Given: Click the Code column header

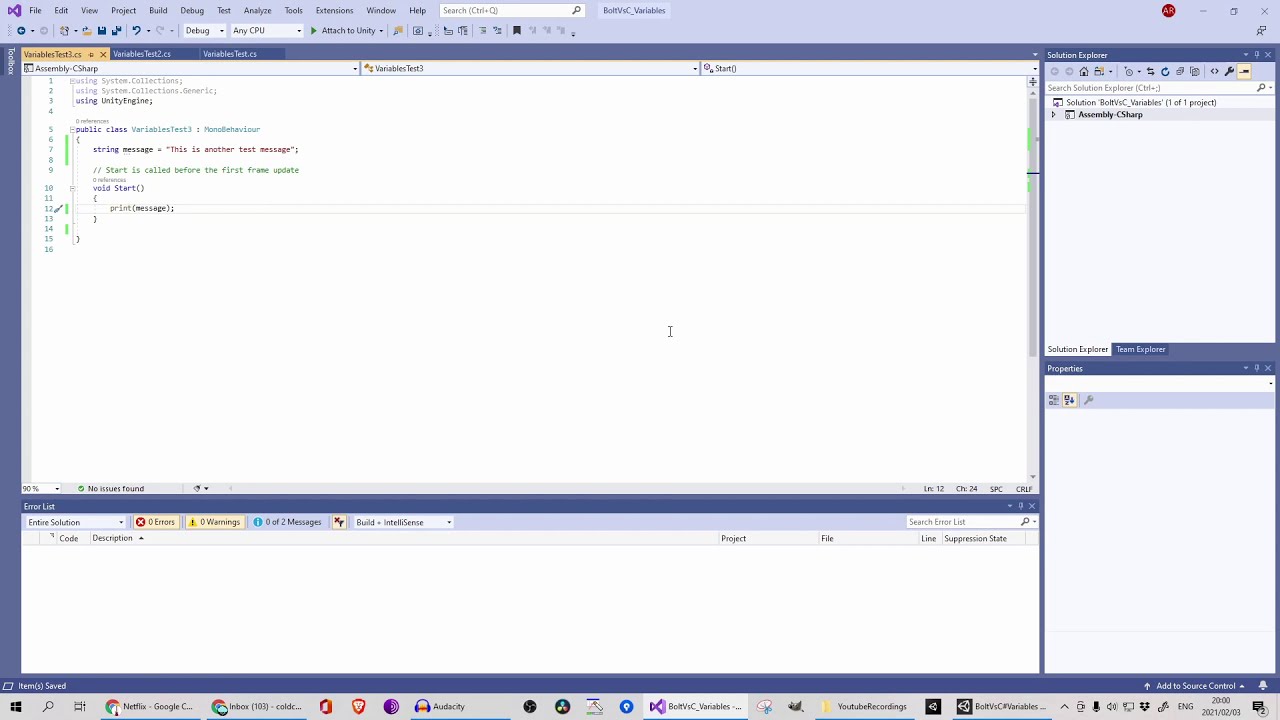Looking at the screenshot, I should [68, 539].
